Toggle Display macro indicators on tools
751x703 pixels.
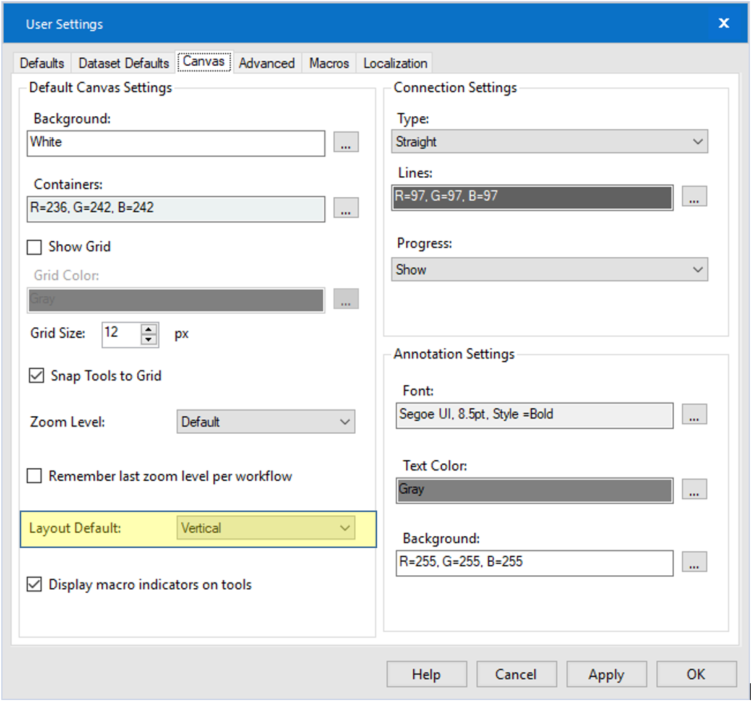pos(34,584)
